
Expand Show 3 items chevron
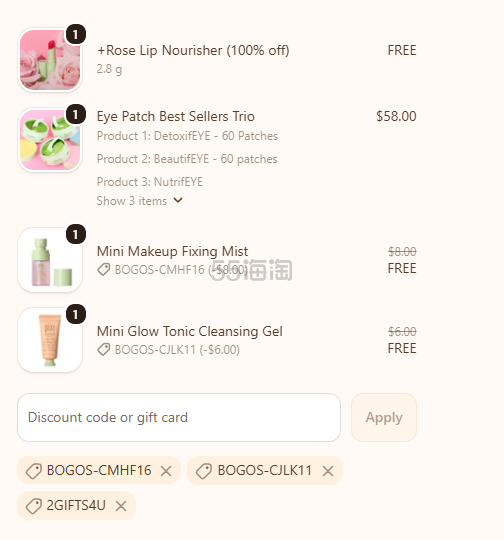tap(178, 200)
